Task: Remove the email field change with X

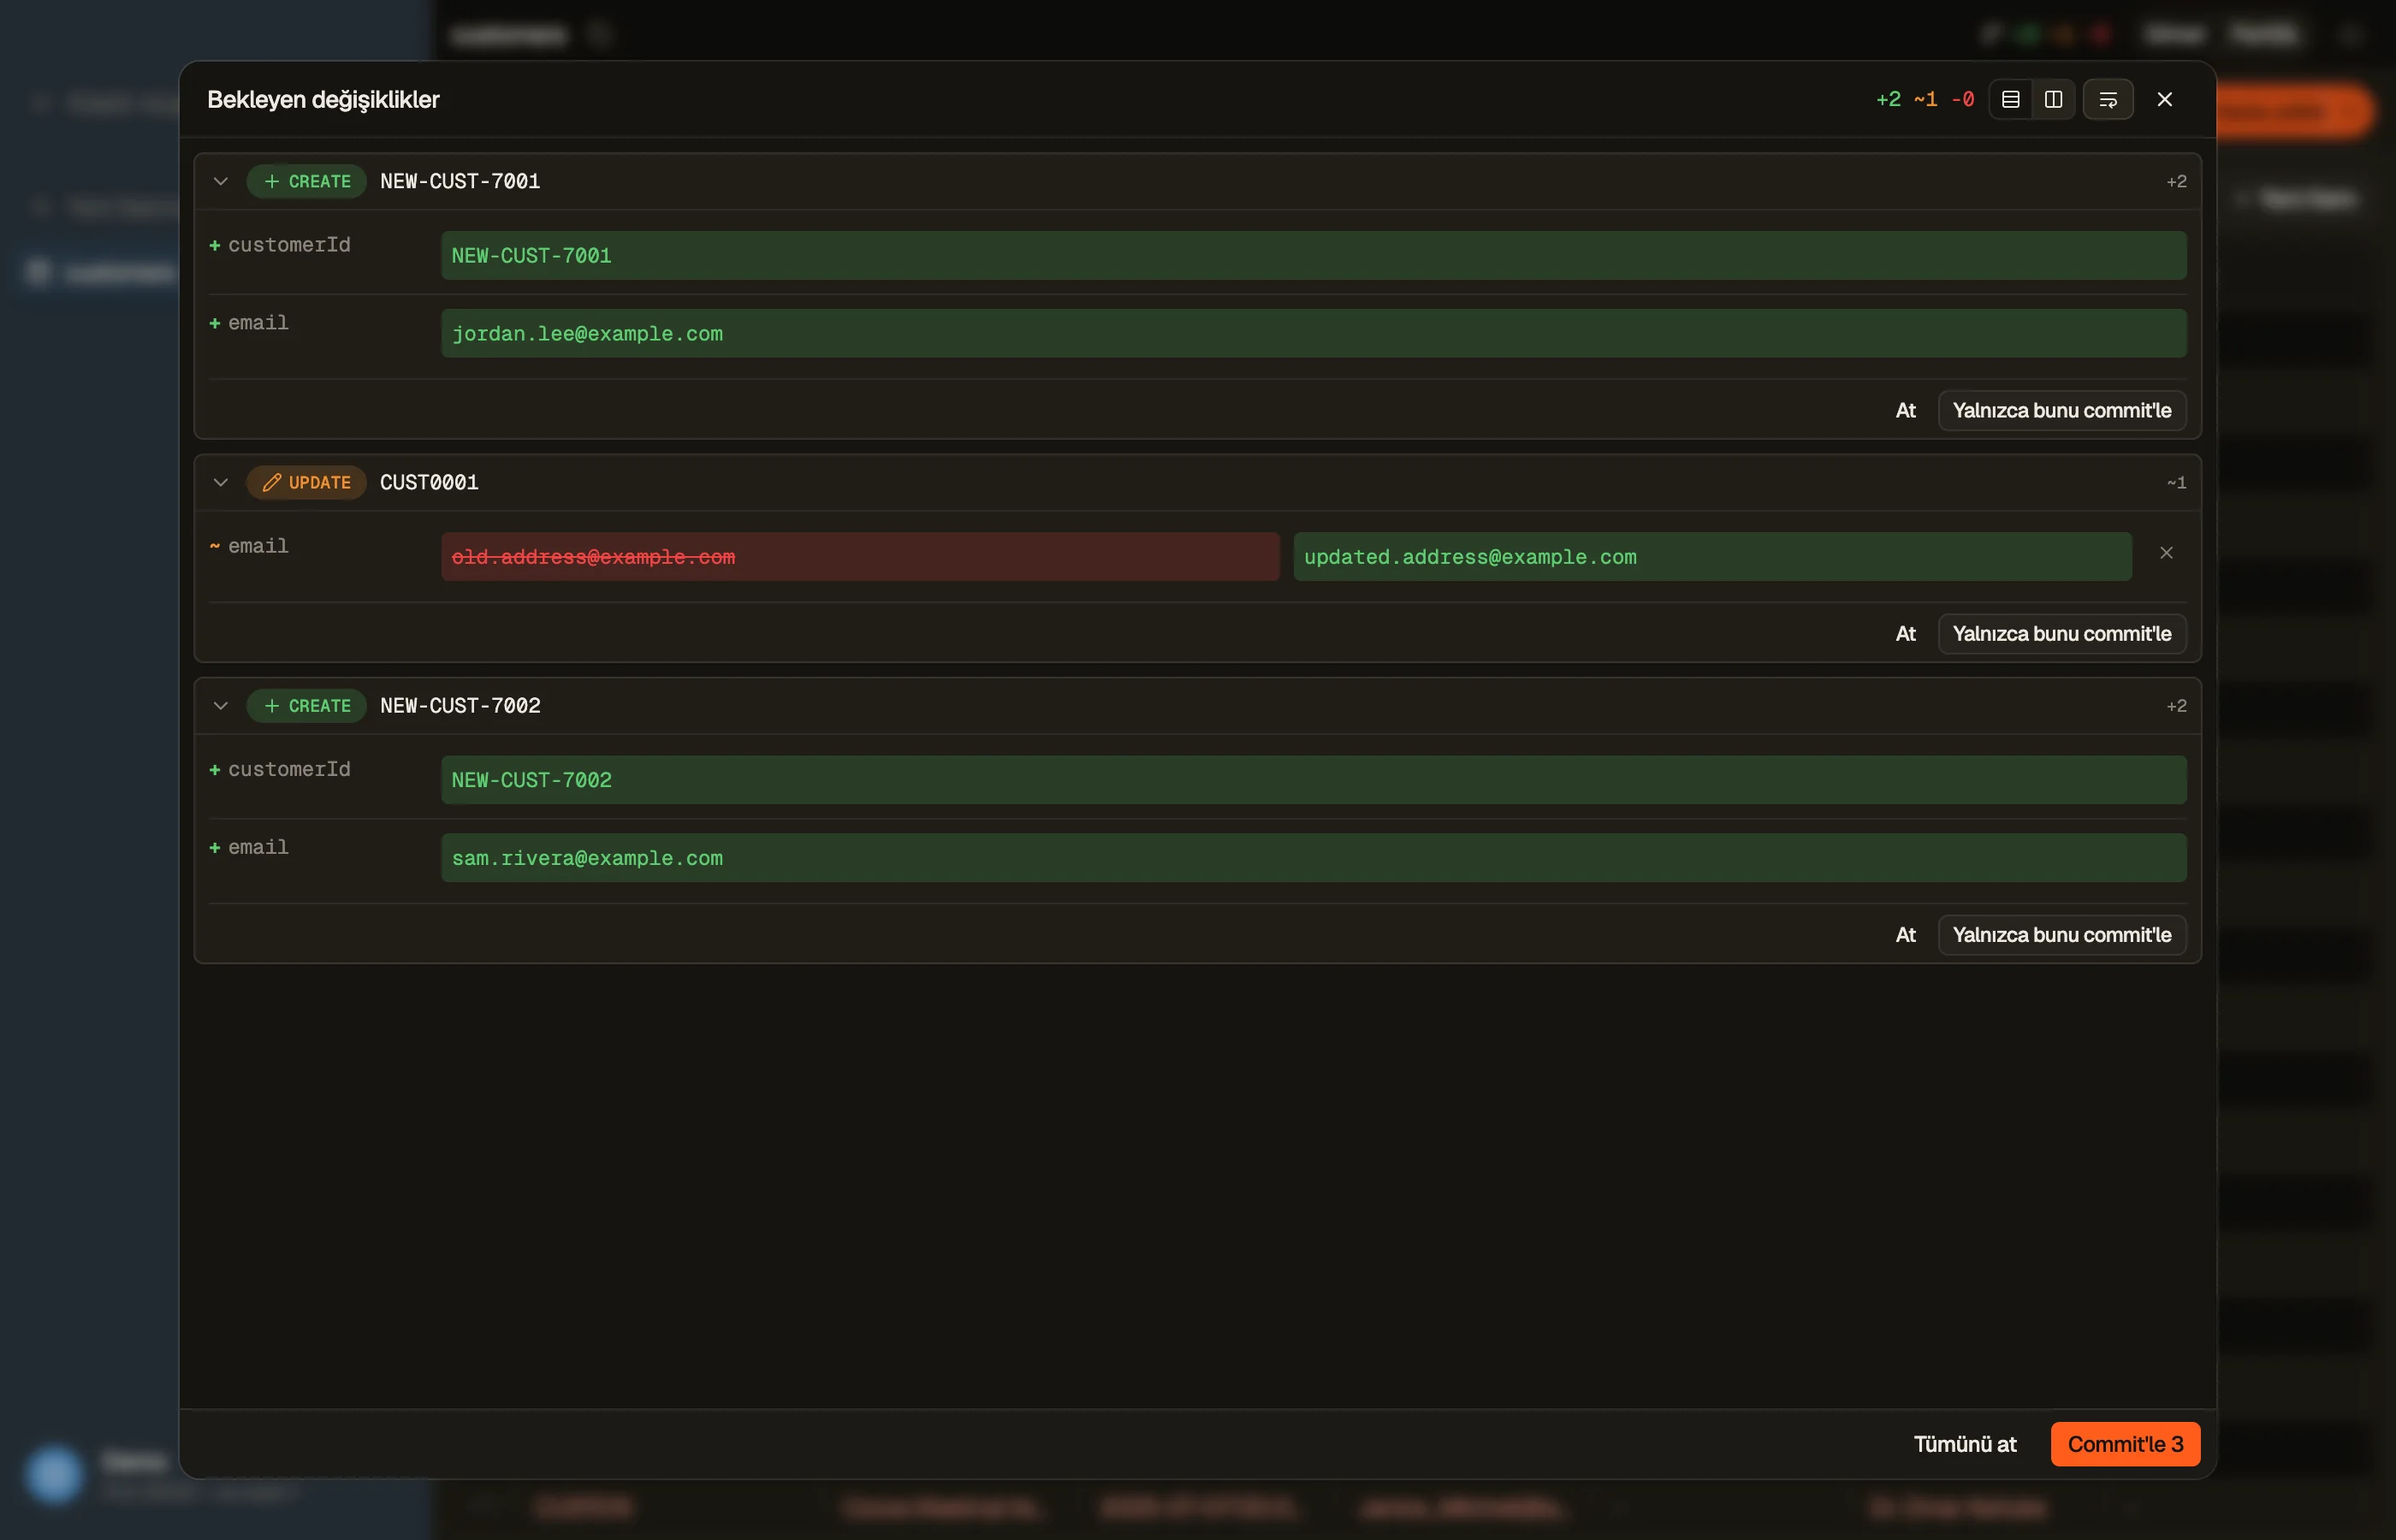Action: [x=2166, y=553]
